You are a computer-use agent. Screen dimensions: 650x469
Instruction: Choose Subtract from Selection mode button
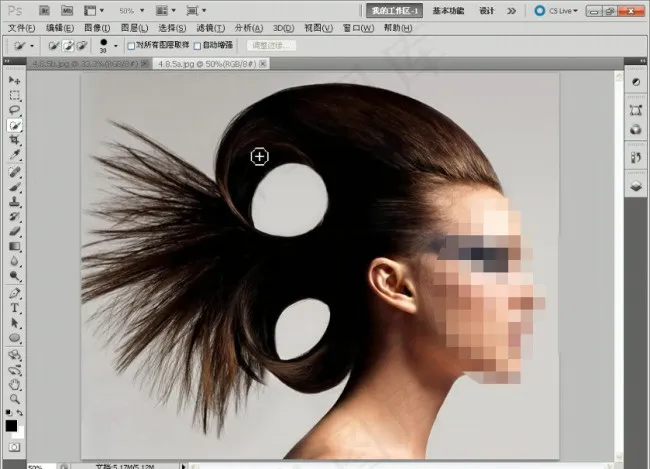82,46
